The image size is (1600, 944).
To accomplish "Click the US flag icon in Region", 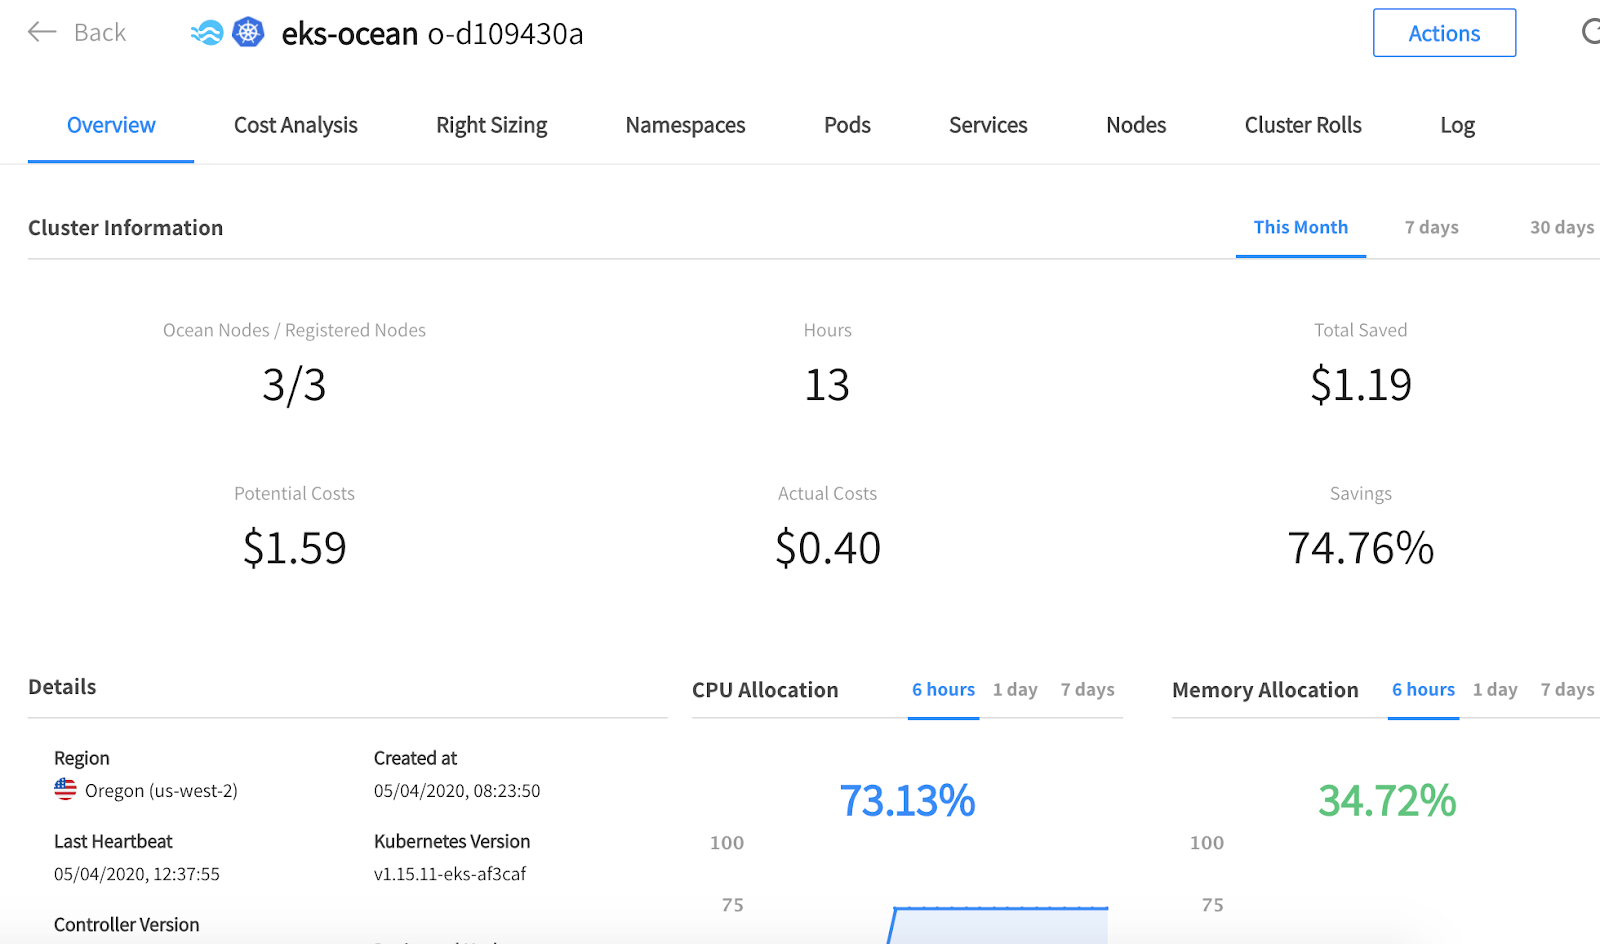I will tap(65, 789).
